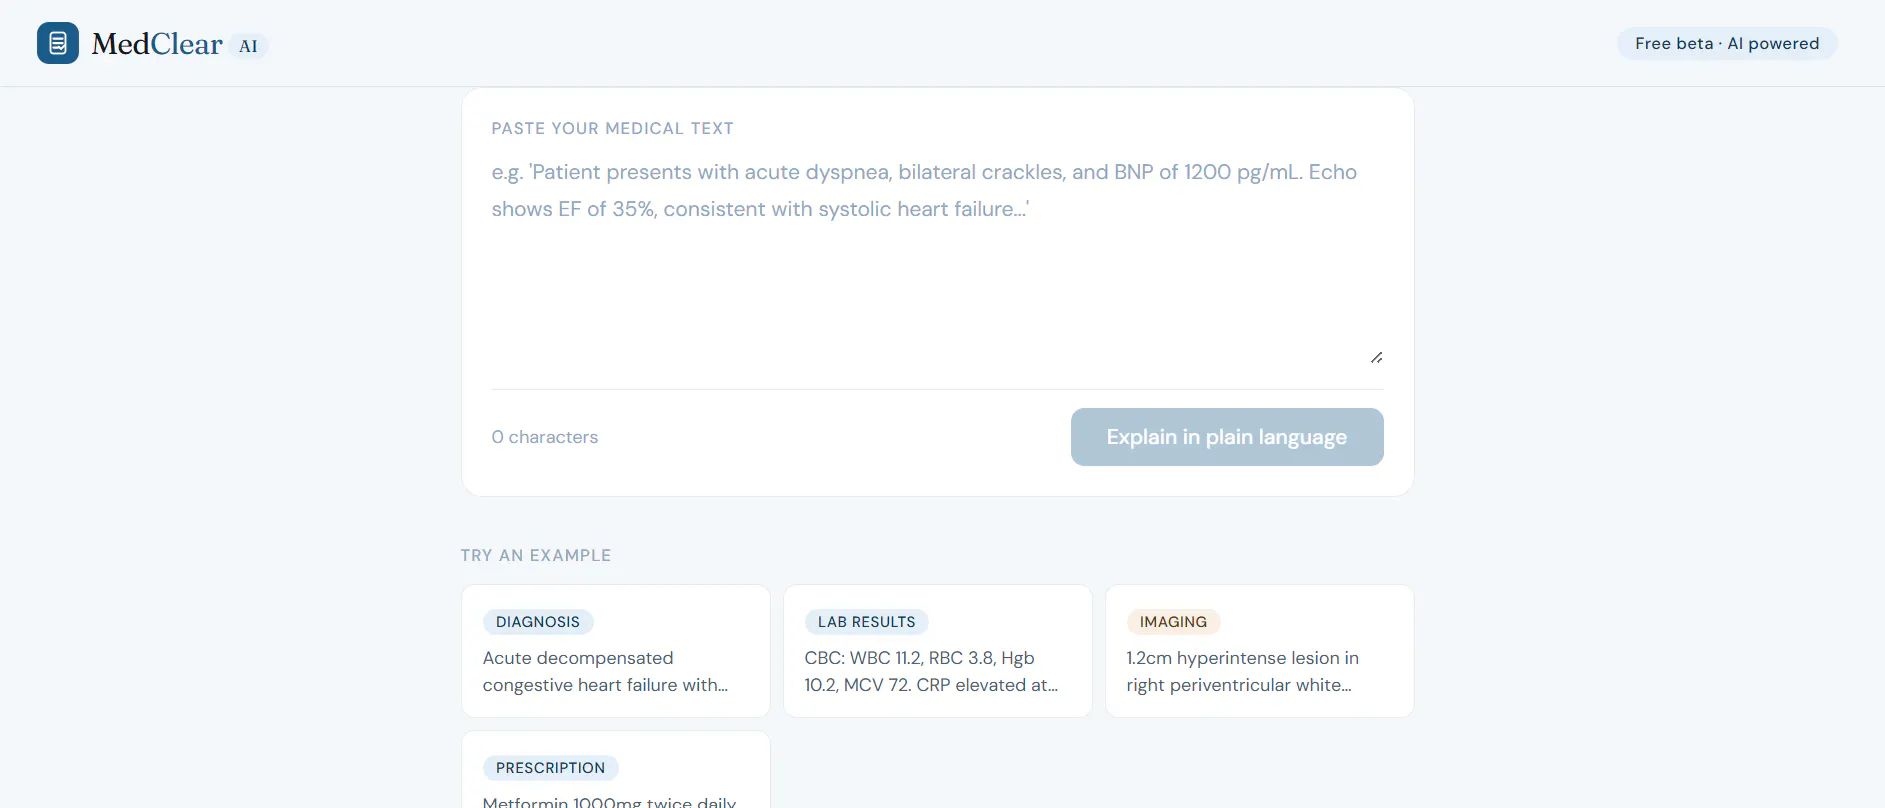Viewport: 1885px width, 808px height.
Task: Focus the medical text input area
Action: pos(937,260)
